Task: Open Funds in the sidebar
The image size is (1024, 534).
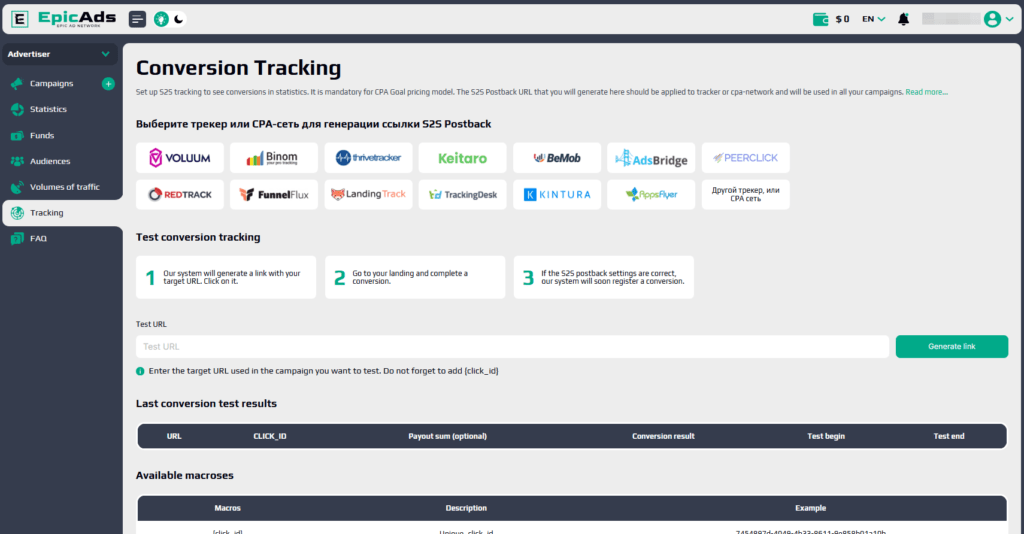Action: pos(42,135)
